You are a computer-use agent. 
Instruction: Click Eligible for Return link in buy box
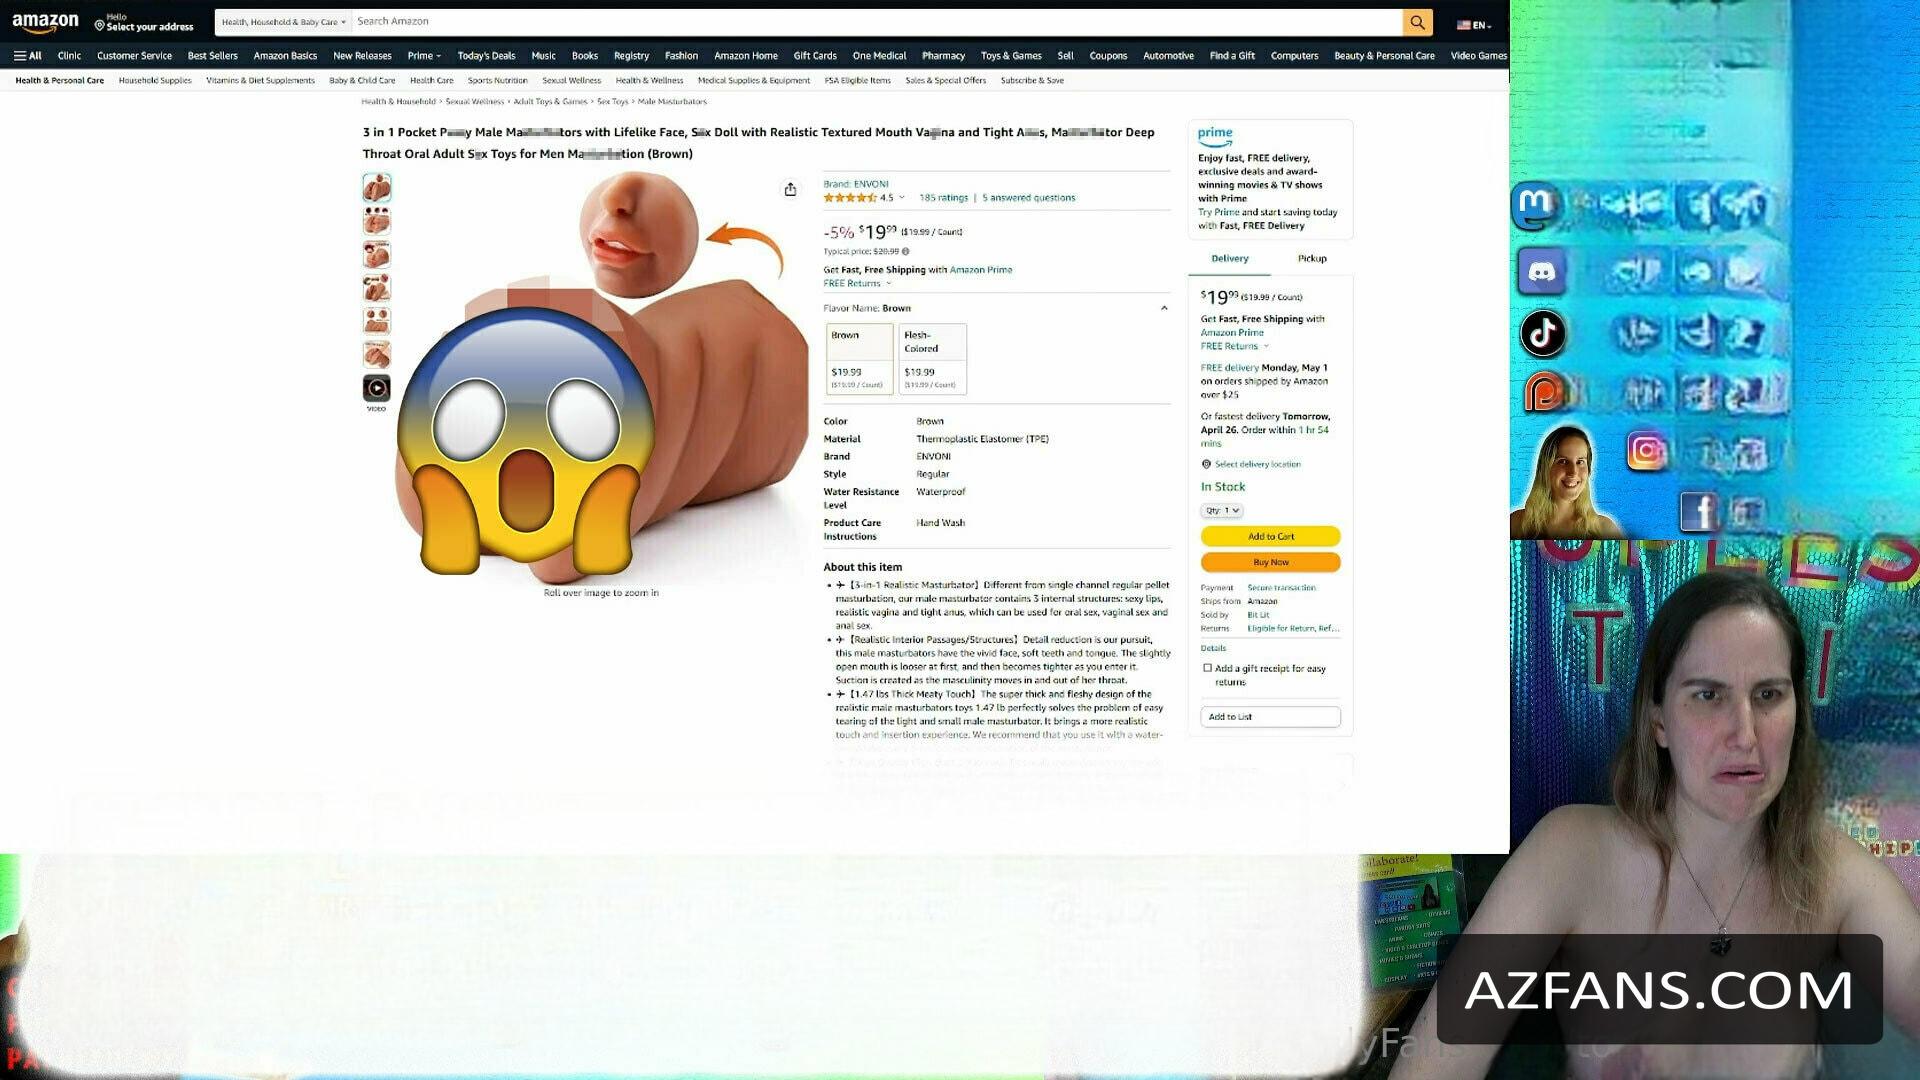[1293, 629]
